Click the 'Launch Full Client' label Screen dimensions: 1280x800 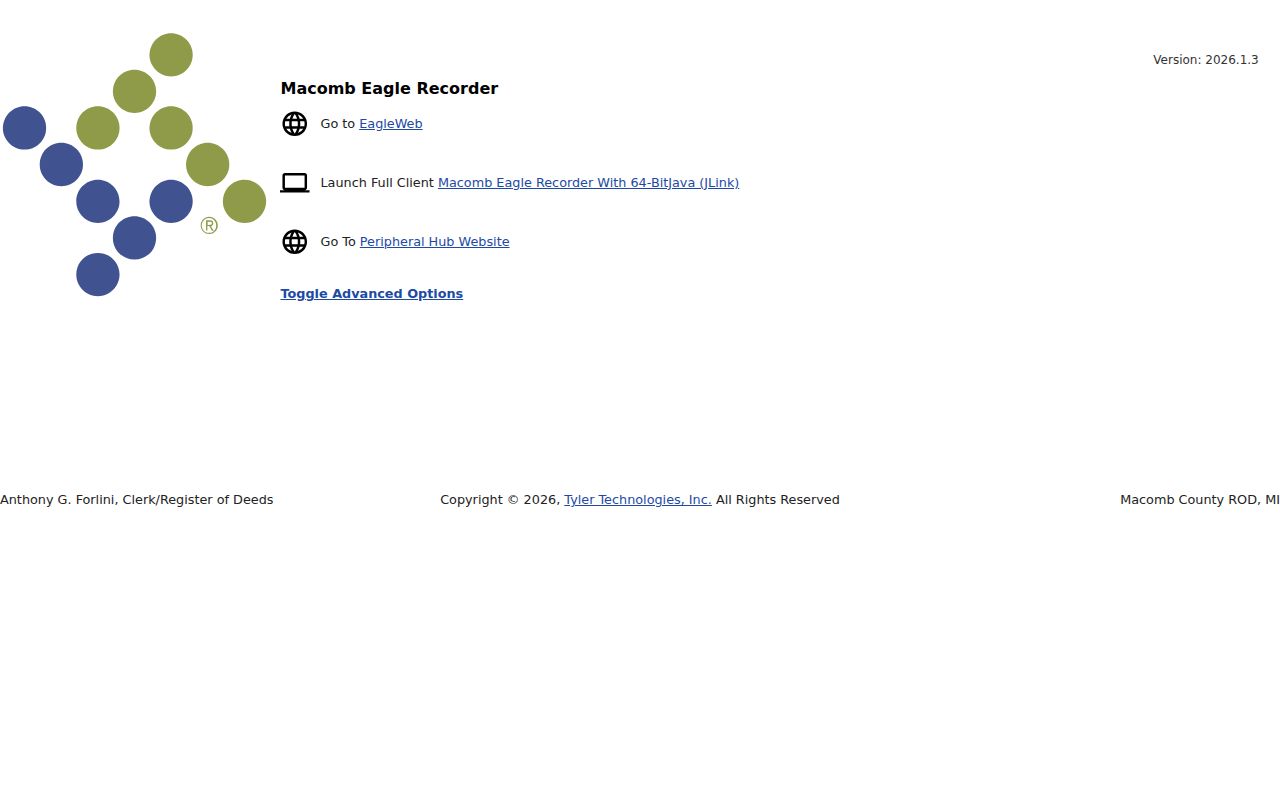[377, 183]
